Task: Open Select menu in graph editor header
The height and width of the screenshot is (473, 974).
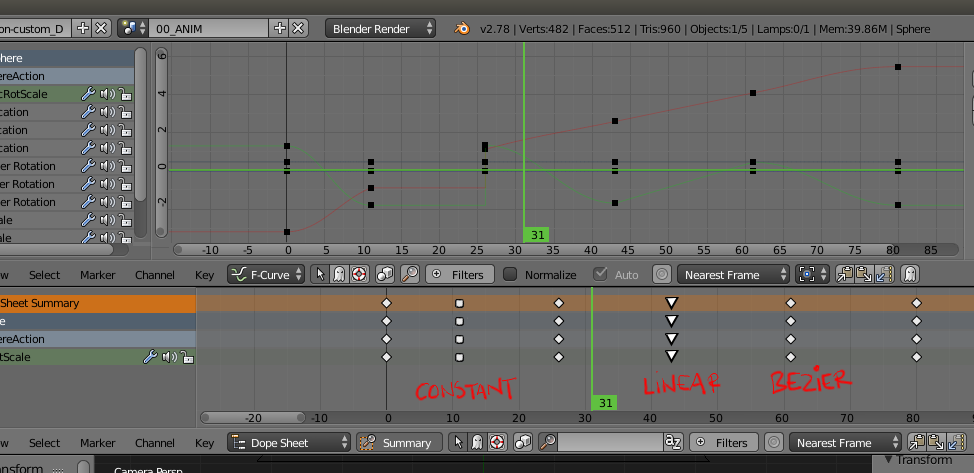Action: (45, 275)
